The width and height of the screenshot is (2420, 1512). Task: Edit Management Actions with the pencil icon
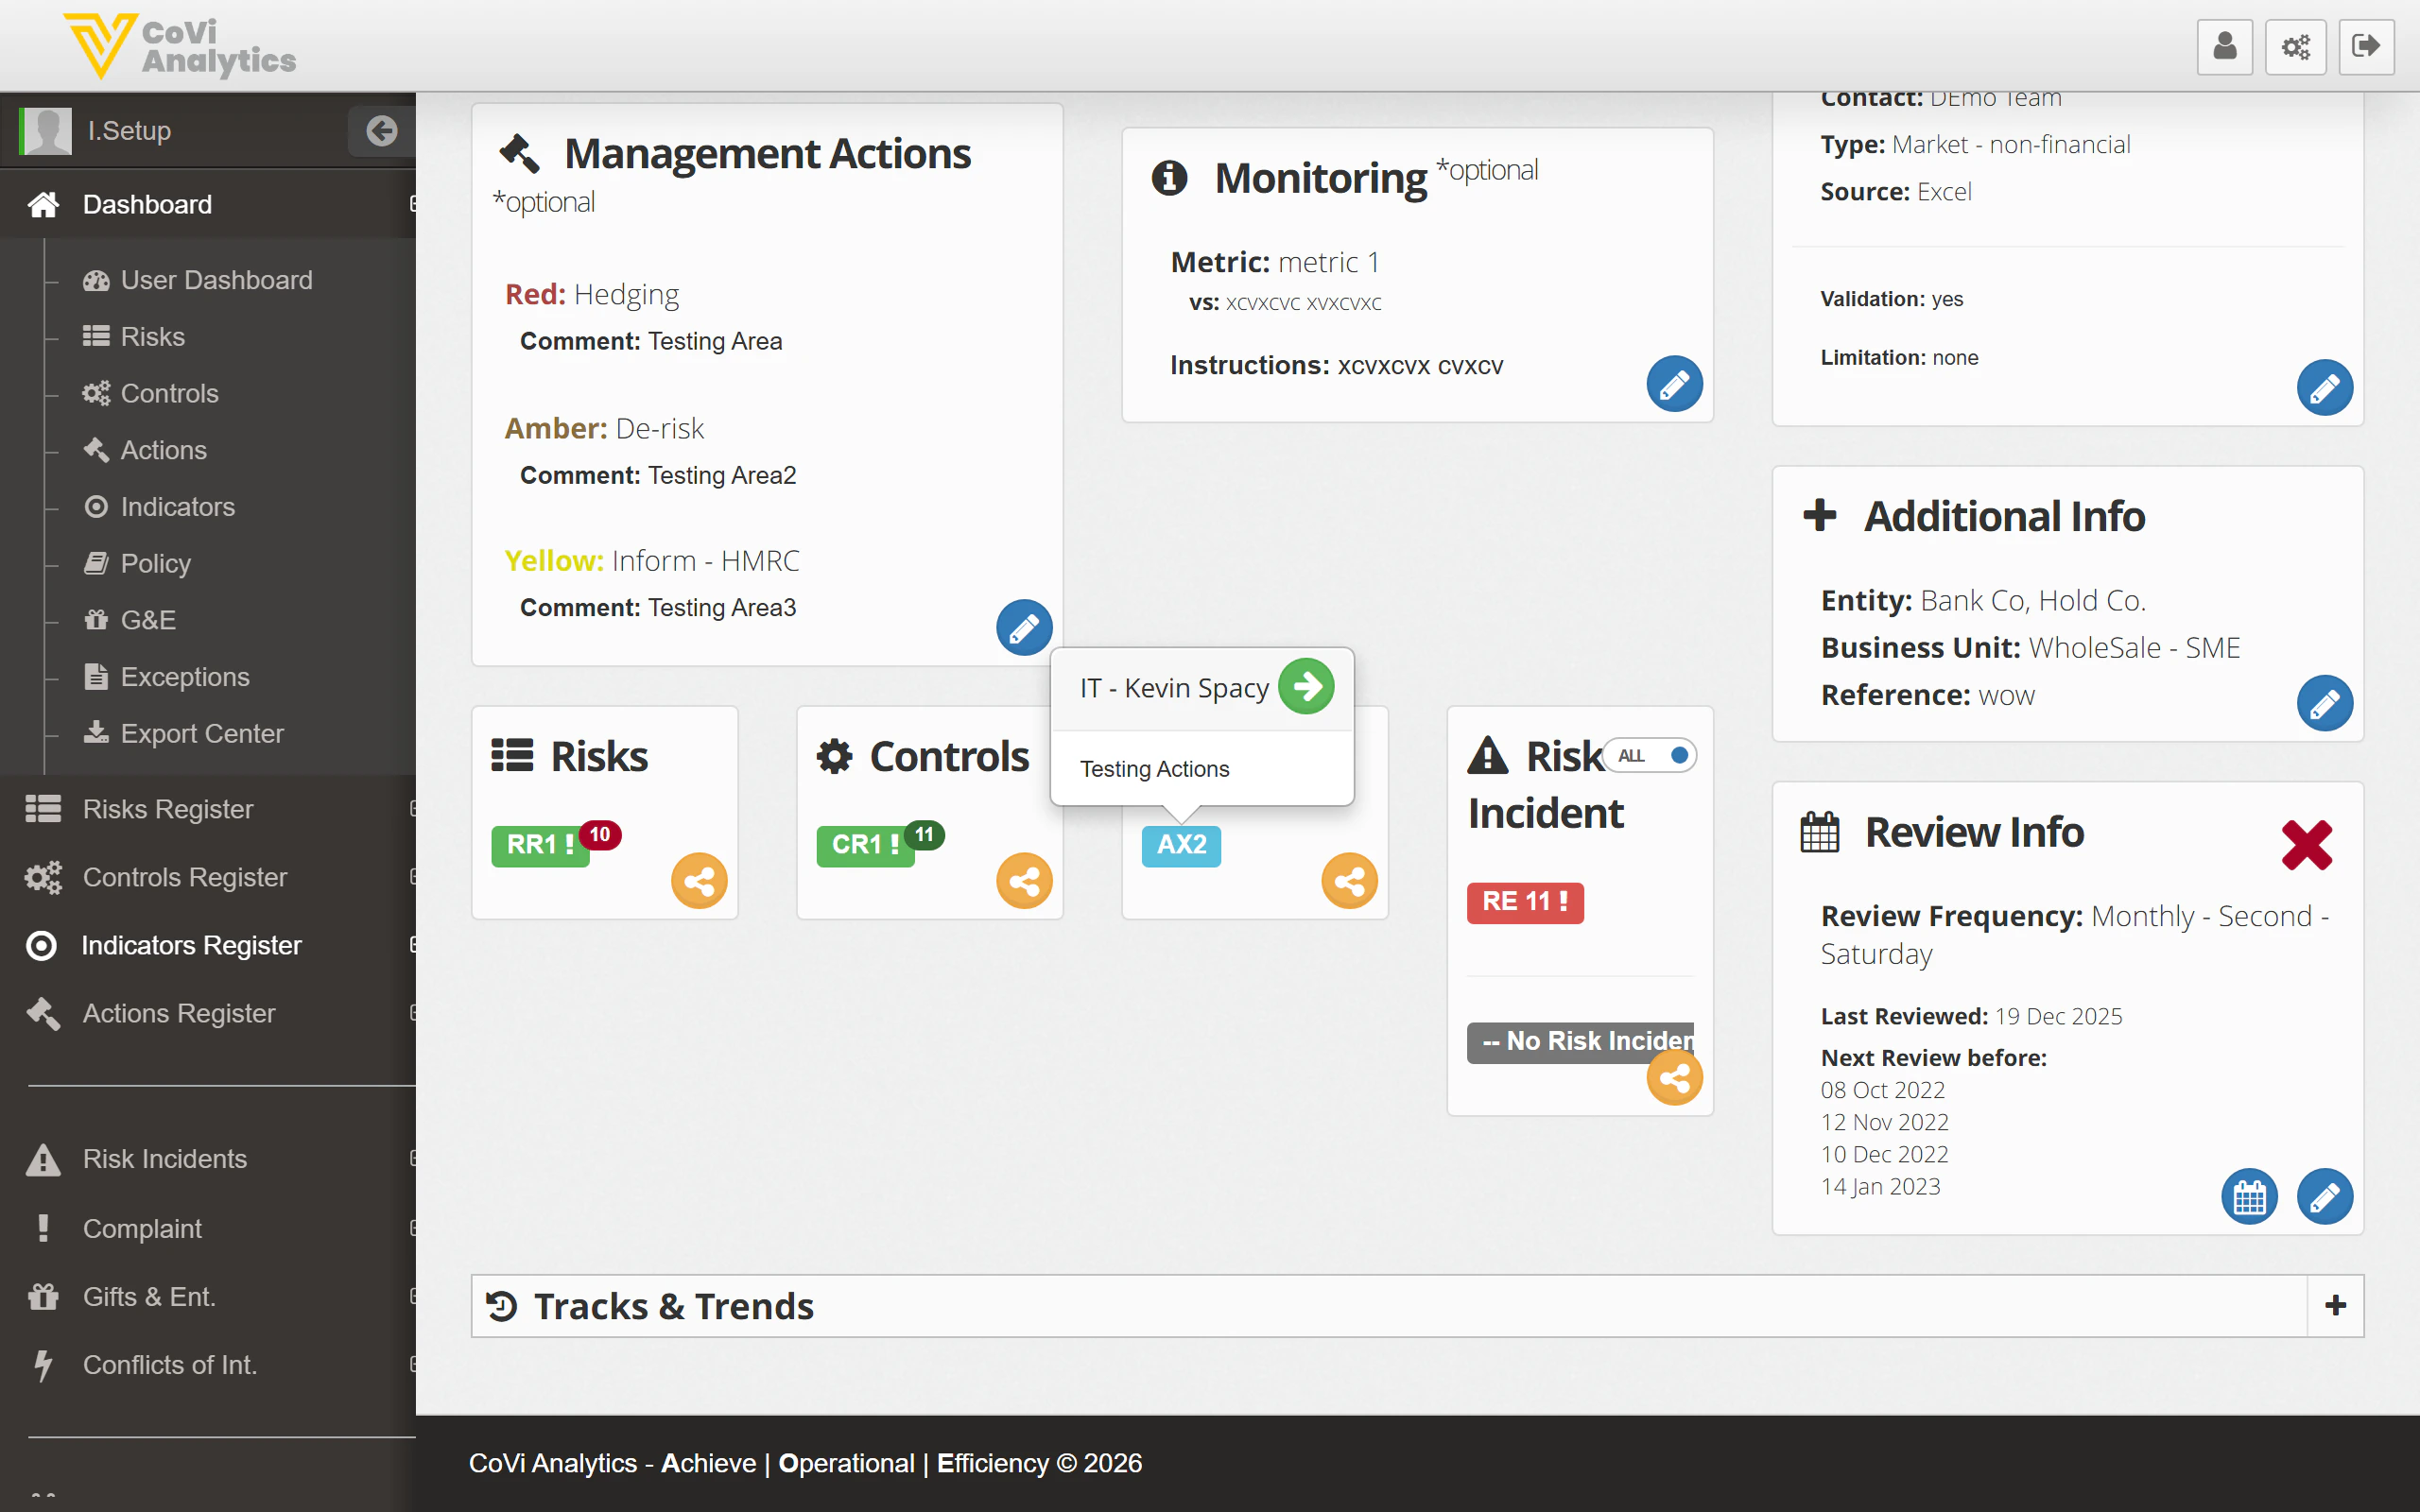[x=1024, y=628]
